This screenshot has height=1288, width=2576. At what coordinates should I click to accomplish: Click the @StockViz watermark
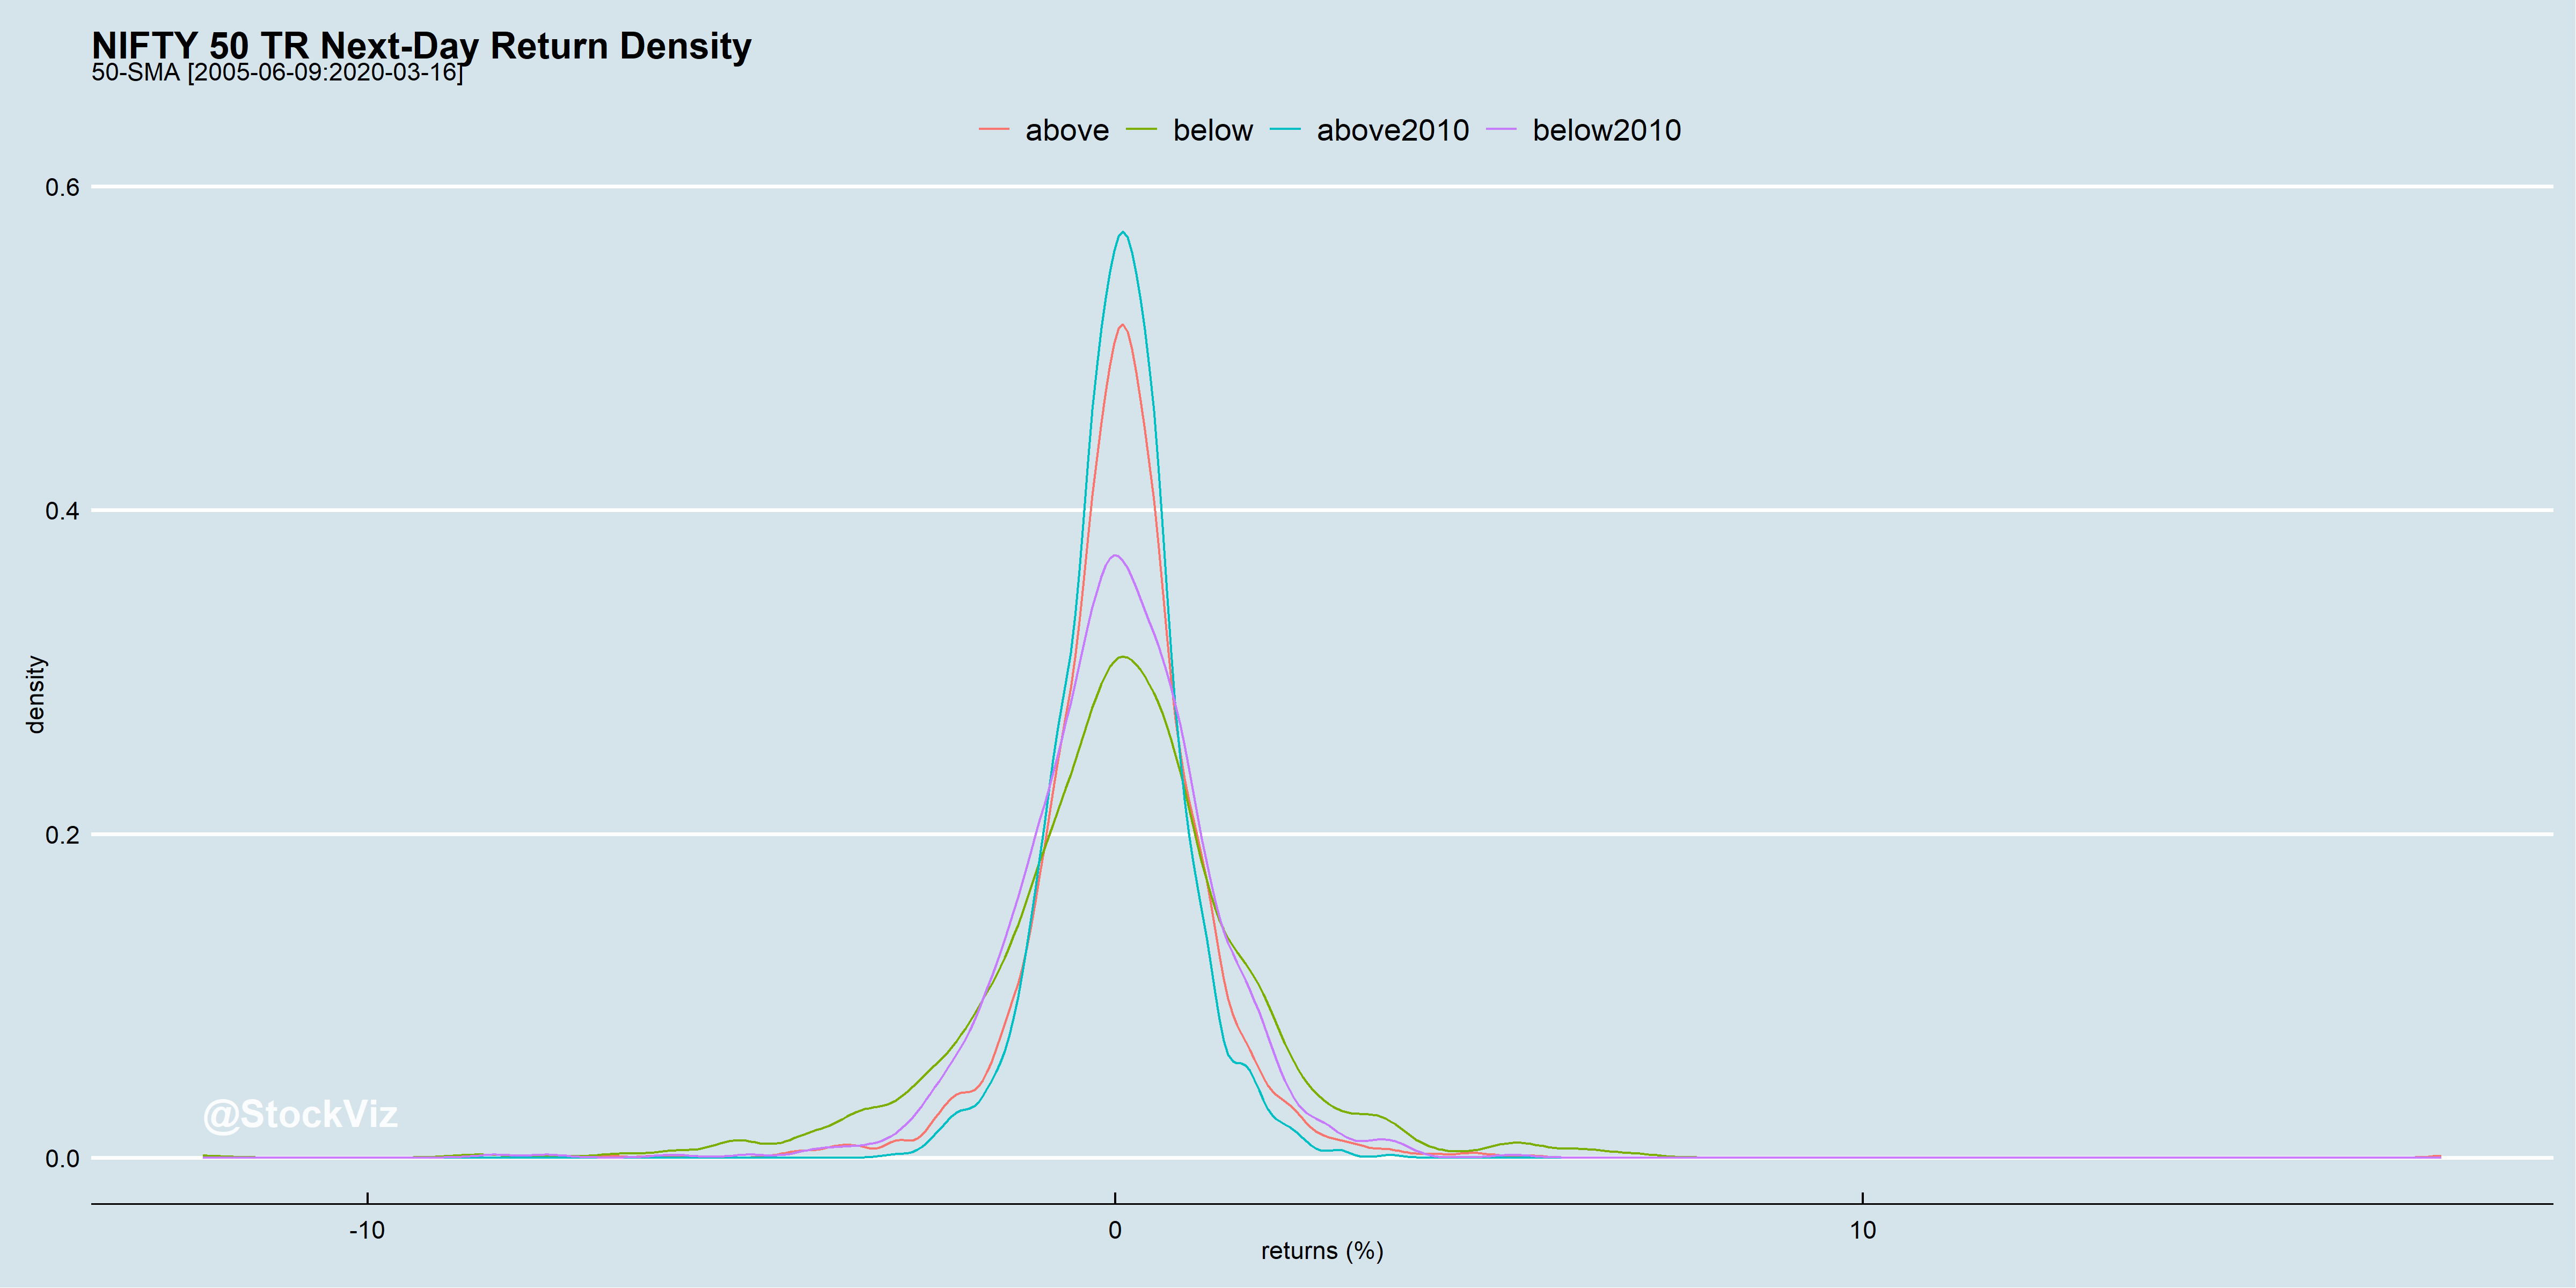click(300, 1114)
